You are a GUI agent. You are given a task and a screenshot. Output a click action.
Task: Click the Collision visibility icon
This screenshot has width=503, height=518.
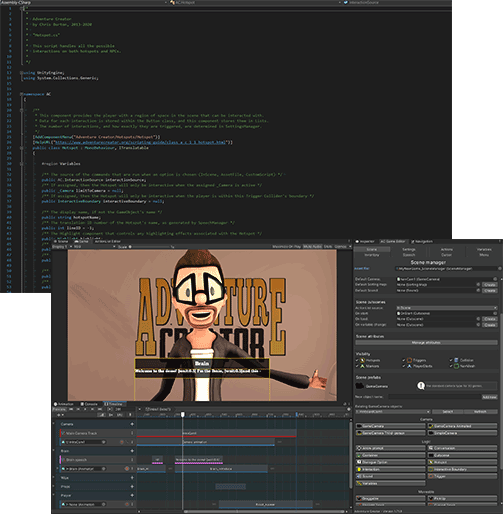coord(456,360)
